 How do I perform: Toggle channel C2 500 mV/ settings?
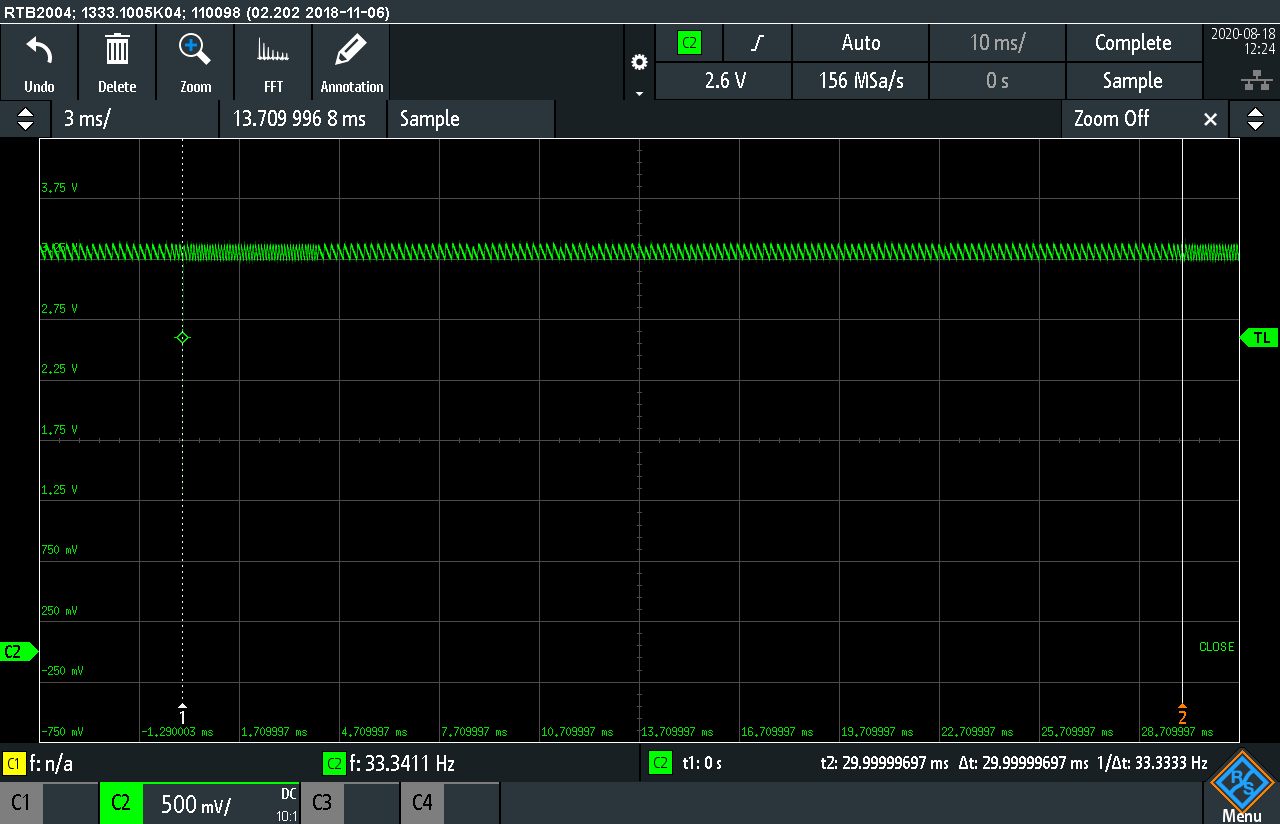click(199, 803)
